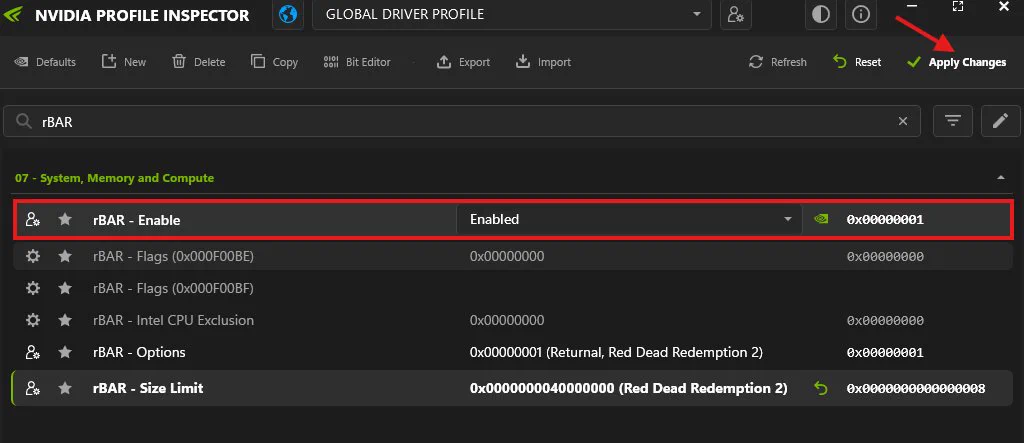Image resolution: width=1024 pixels, height=443 pixels.
Task: Click the user-gear icon on rBAR - Size Limit row
Action: (33, 388)
